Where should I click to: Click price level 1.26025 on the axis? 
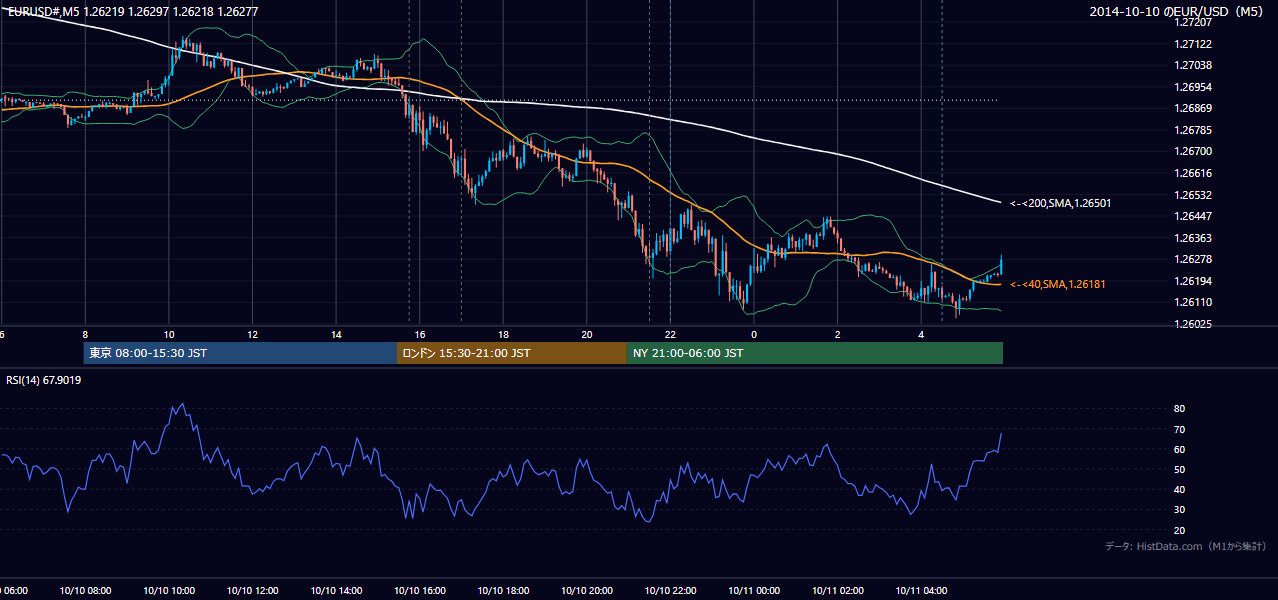pos(1194,324)
